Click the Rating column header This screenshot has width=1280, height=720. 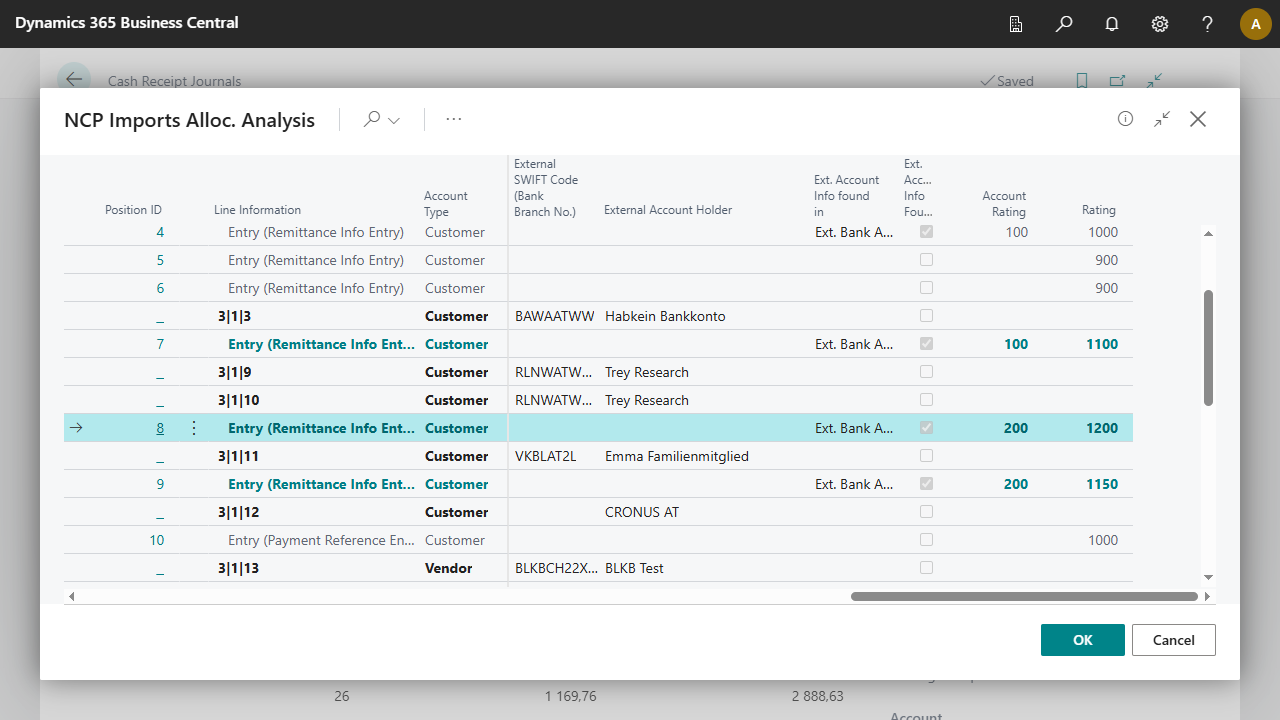pyautogui.click(x=1098, y=210)
